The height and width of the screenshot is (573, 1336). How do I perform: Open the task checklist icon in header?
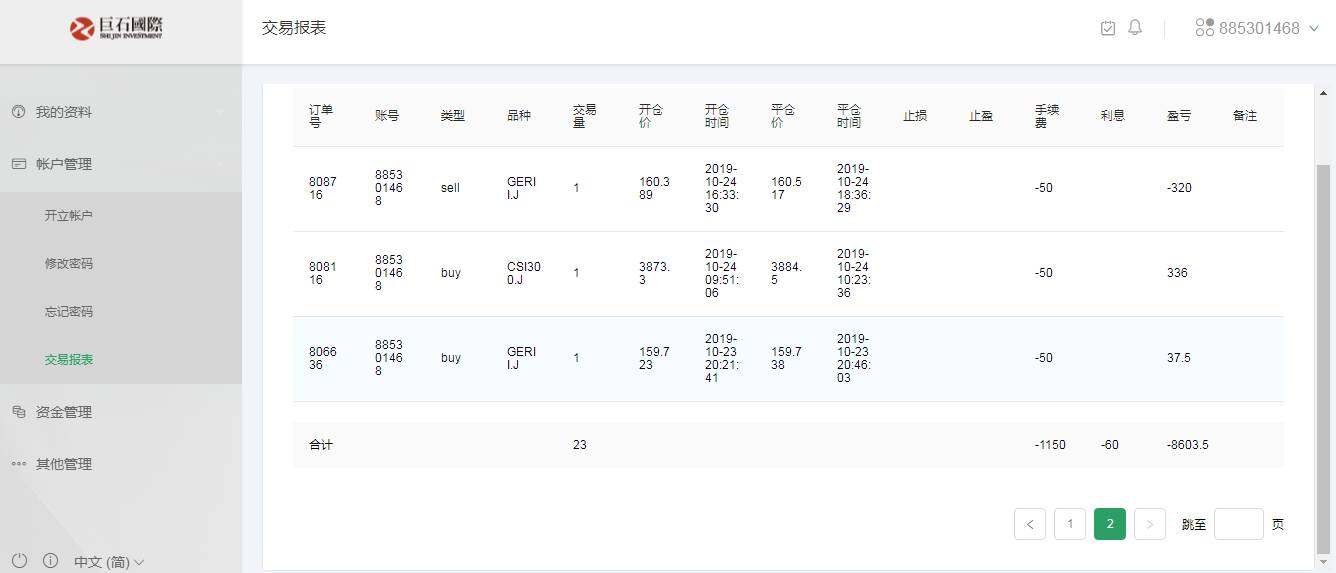1108,29
